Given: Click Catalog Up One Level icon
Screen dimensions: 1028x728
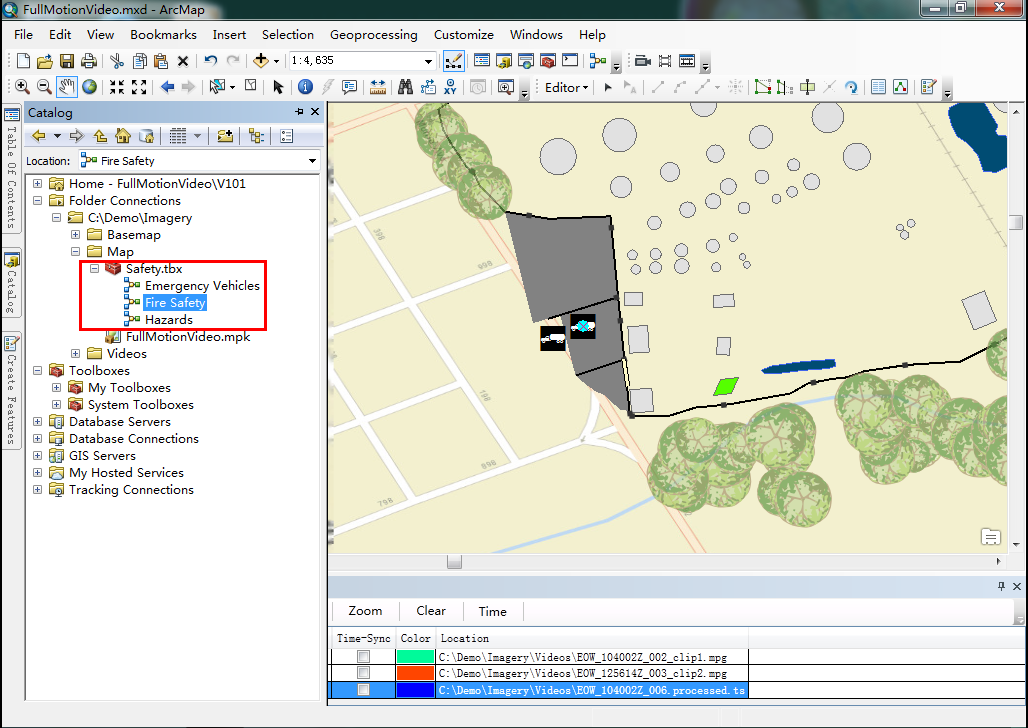Looking at the screenshot, I should [100, 136].
